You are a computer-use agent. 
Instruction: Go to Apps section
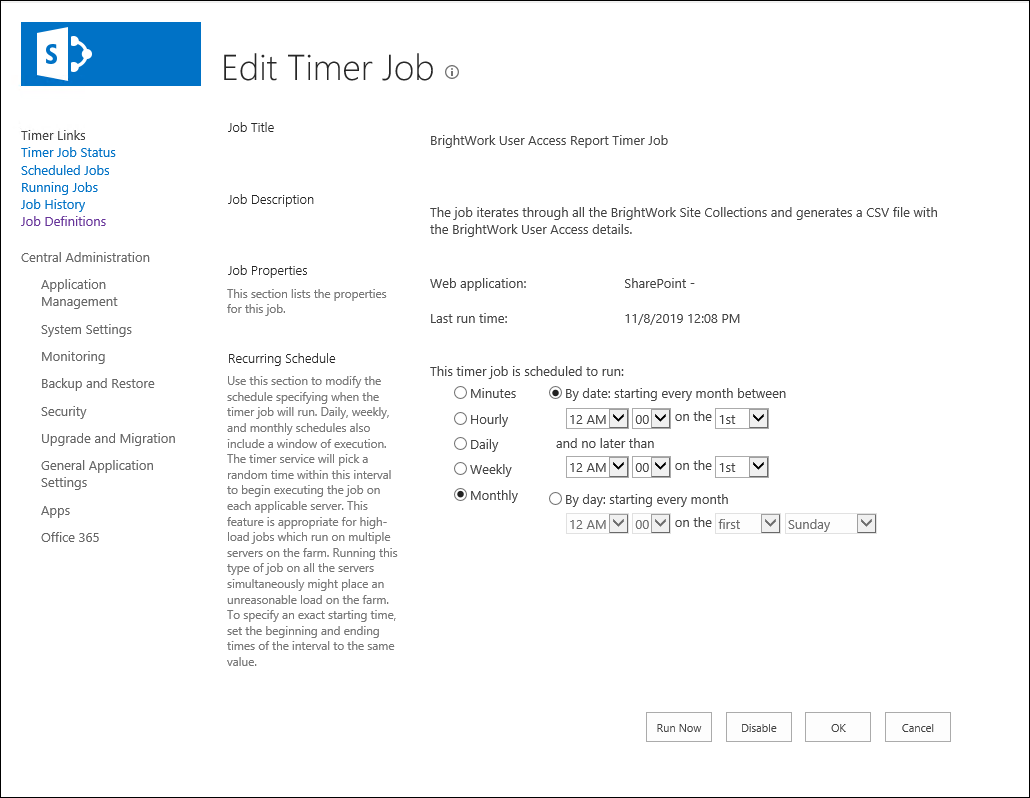click(x=55, y=510)
